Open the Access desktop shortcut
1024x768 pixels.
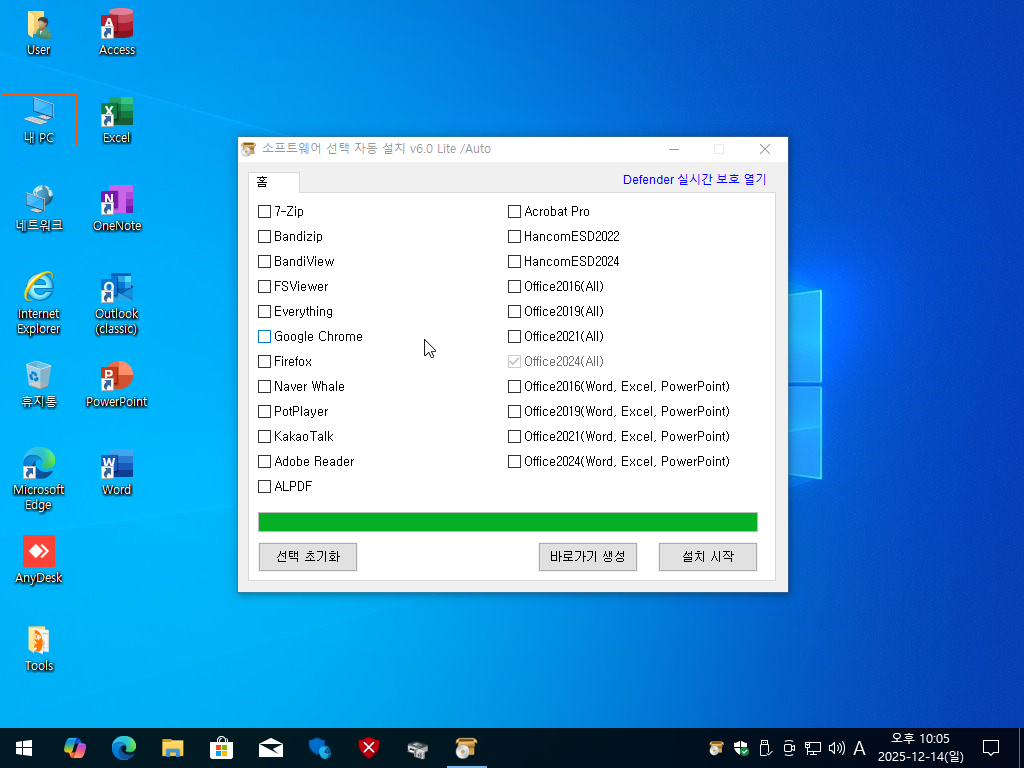click(x=117, y=33)
